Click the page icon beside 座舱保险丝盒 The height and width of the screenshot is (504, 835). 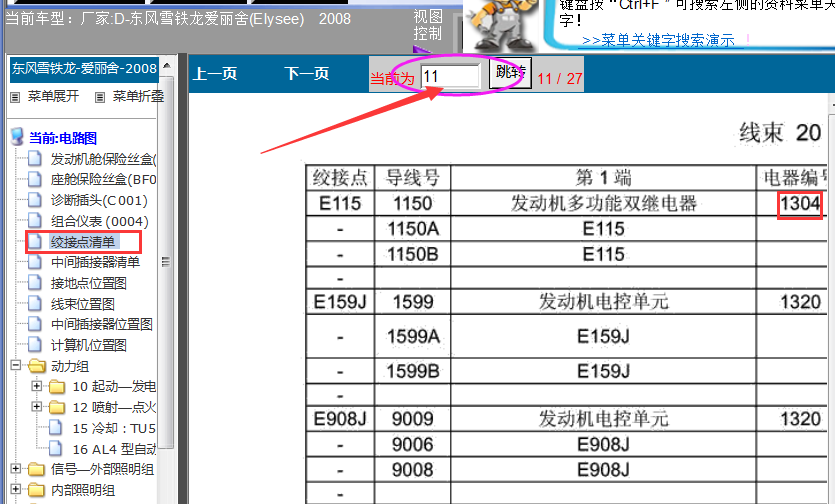(x=35, y=180)
